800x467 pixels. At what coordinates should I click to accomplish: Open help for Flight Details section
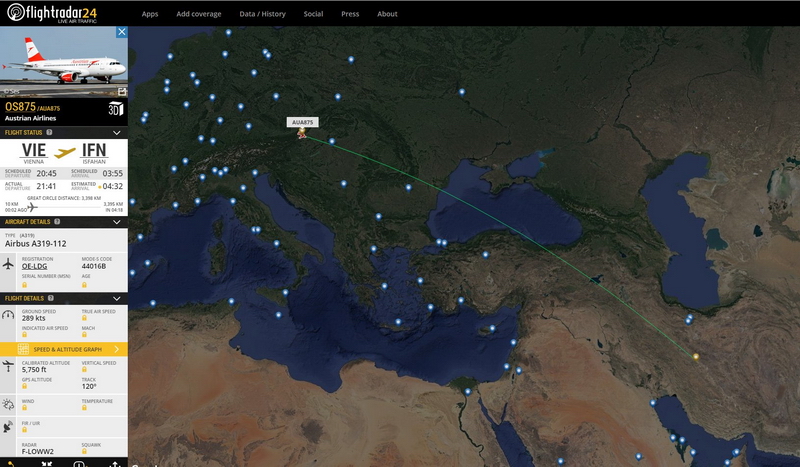tap(51, 298)
